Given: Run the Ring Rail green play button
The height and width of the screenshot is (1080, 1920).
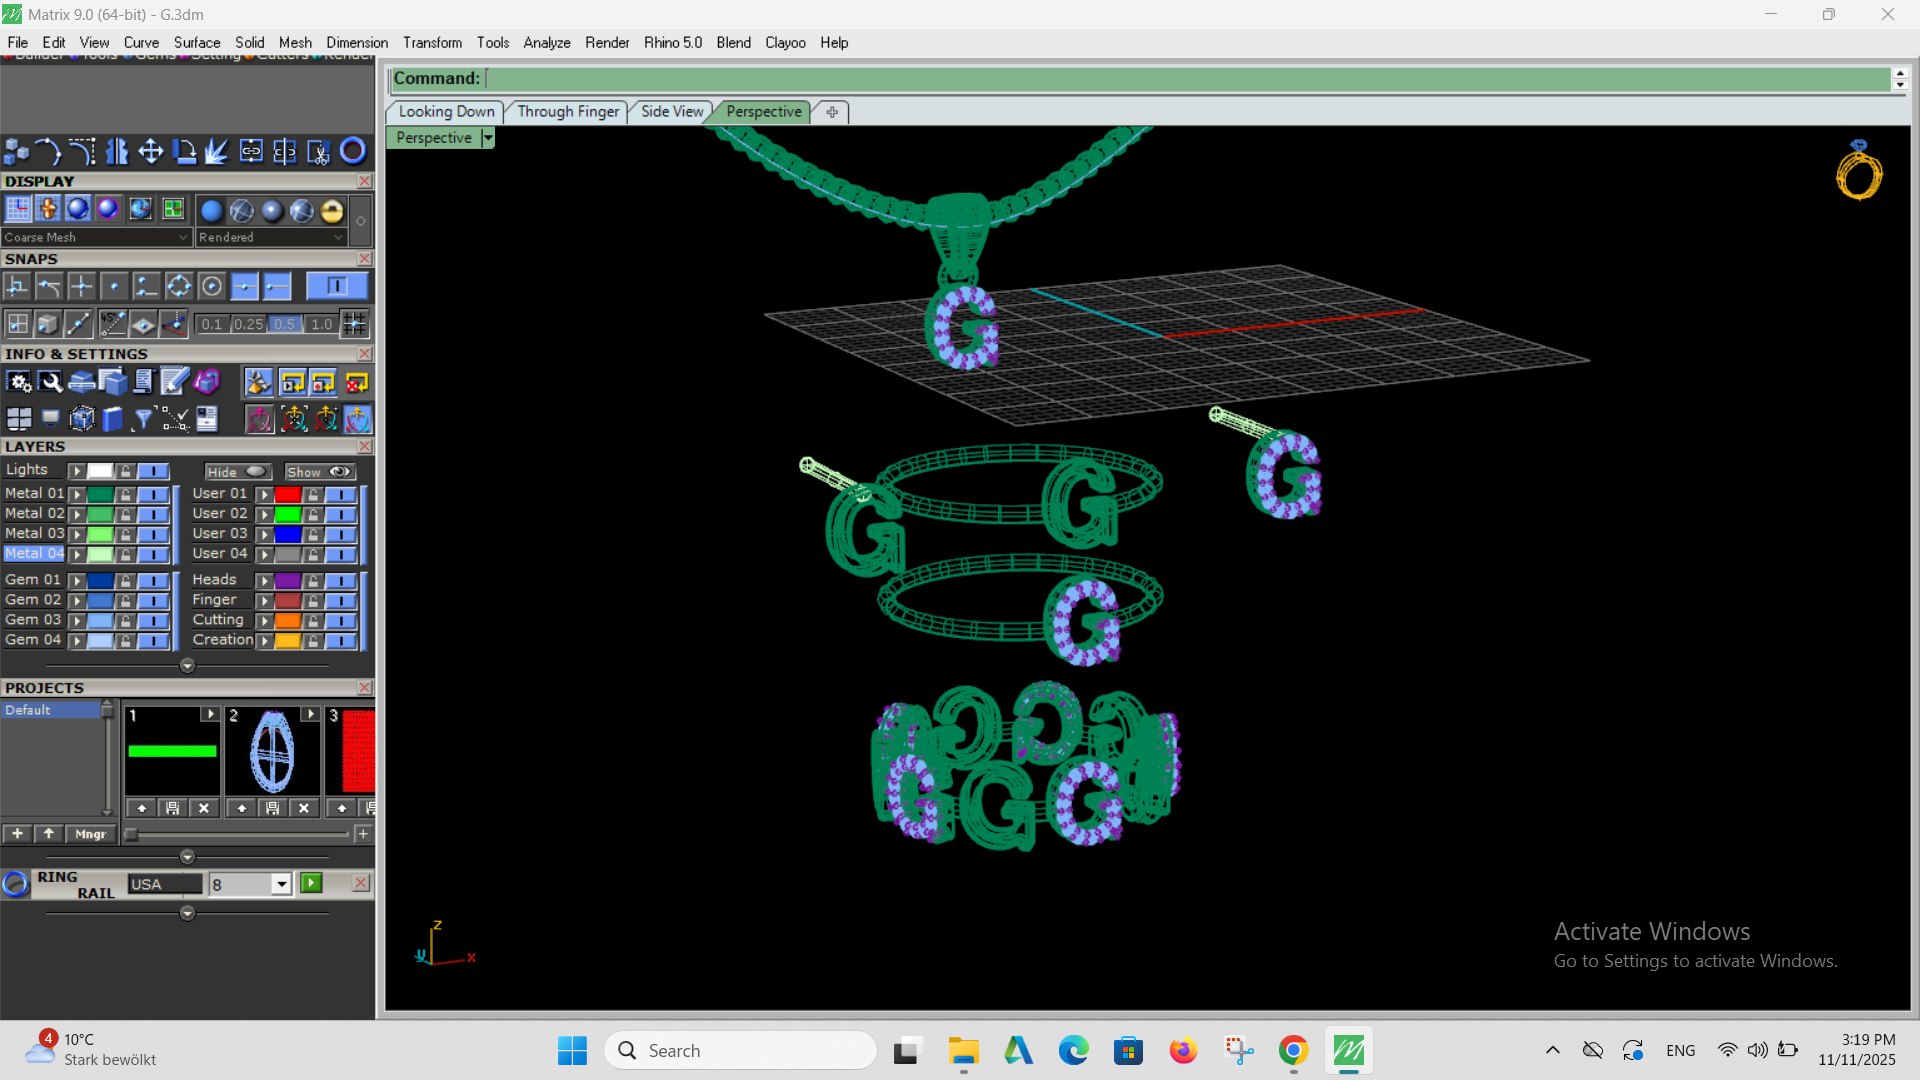Looking at the screenshot, I should [311, 883].
